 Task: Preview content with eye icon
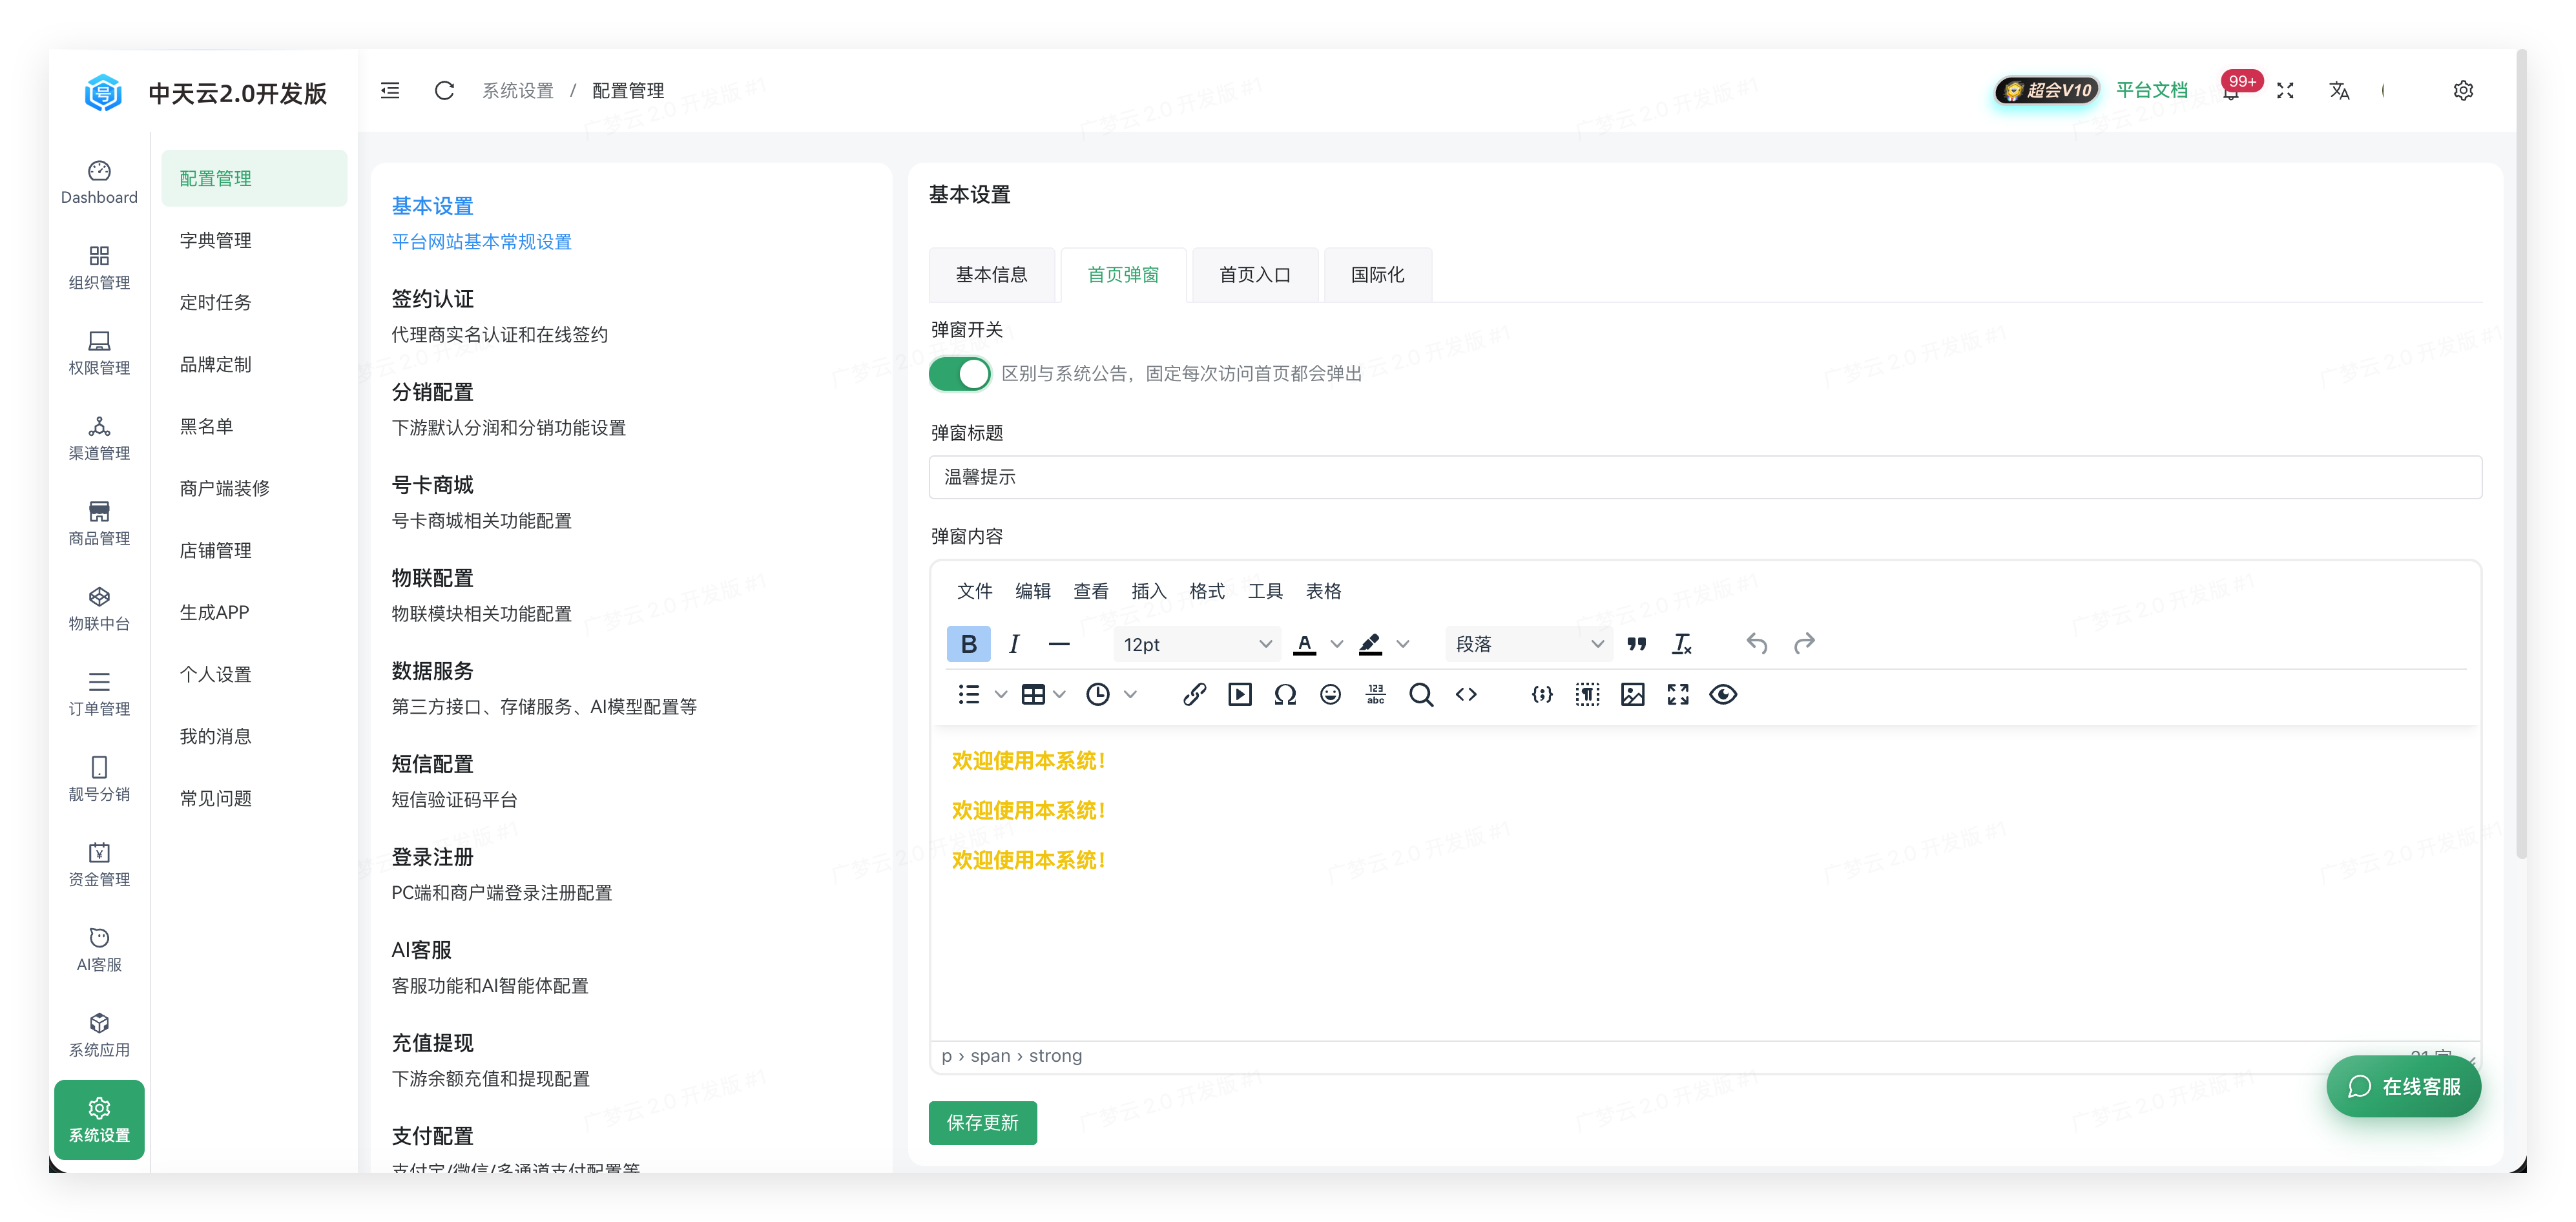(x=1723, y=694)
